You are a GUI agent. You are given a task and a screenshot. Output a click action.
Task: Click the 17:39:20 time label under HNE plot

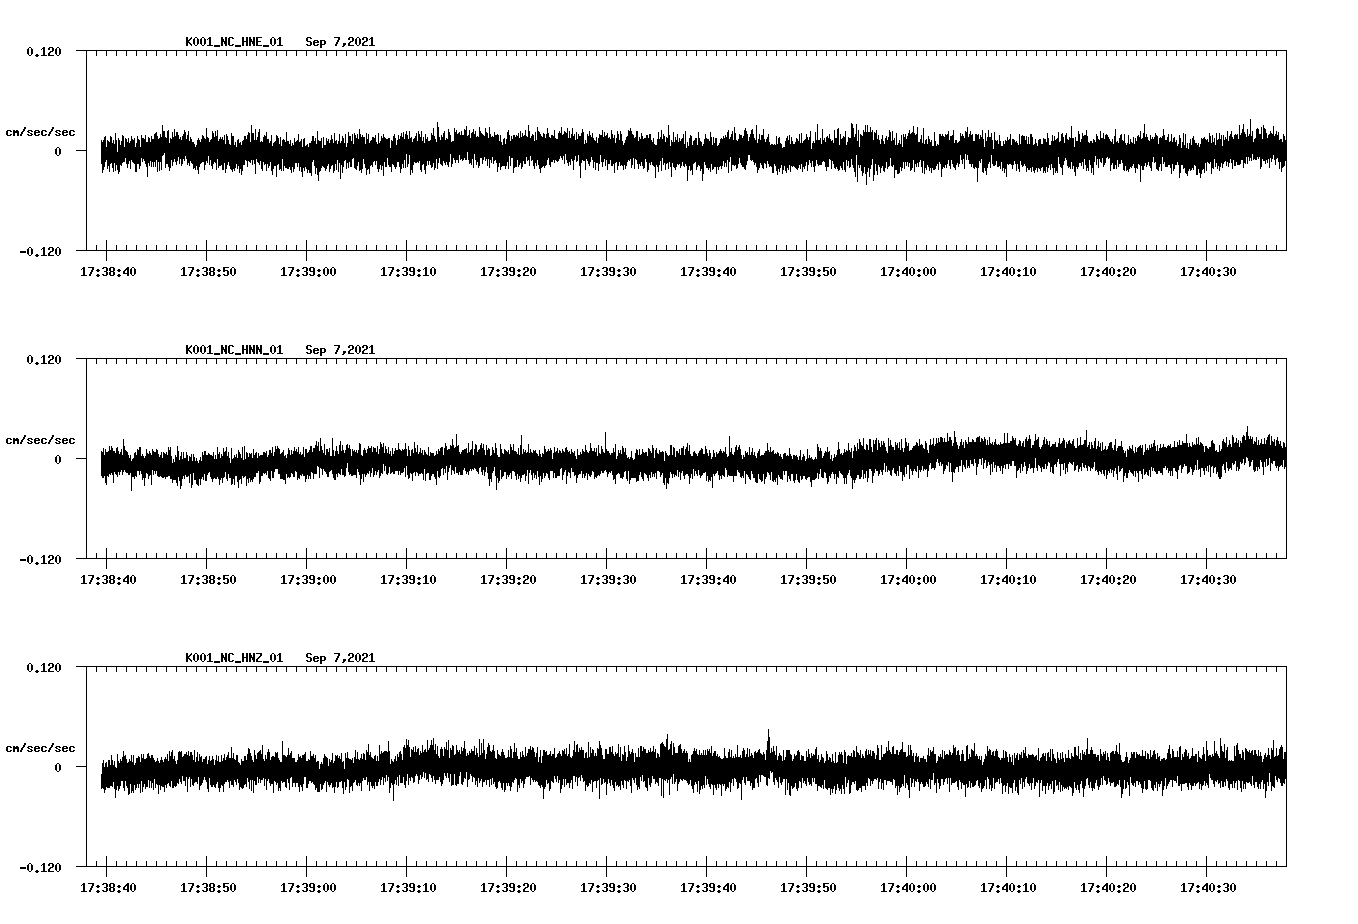[508, 272]
